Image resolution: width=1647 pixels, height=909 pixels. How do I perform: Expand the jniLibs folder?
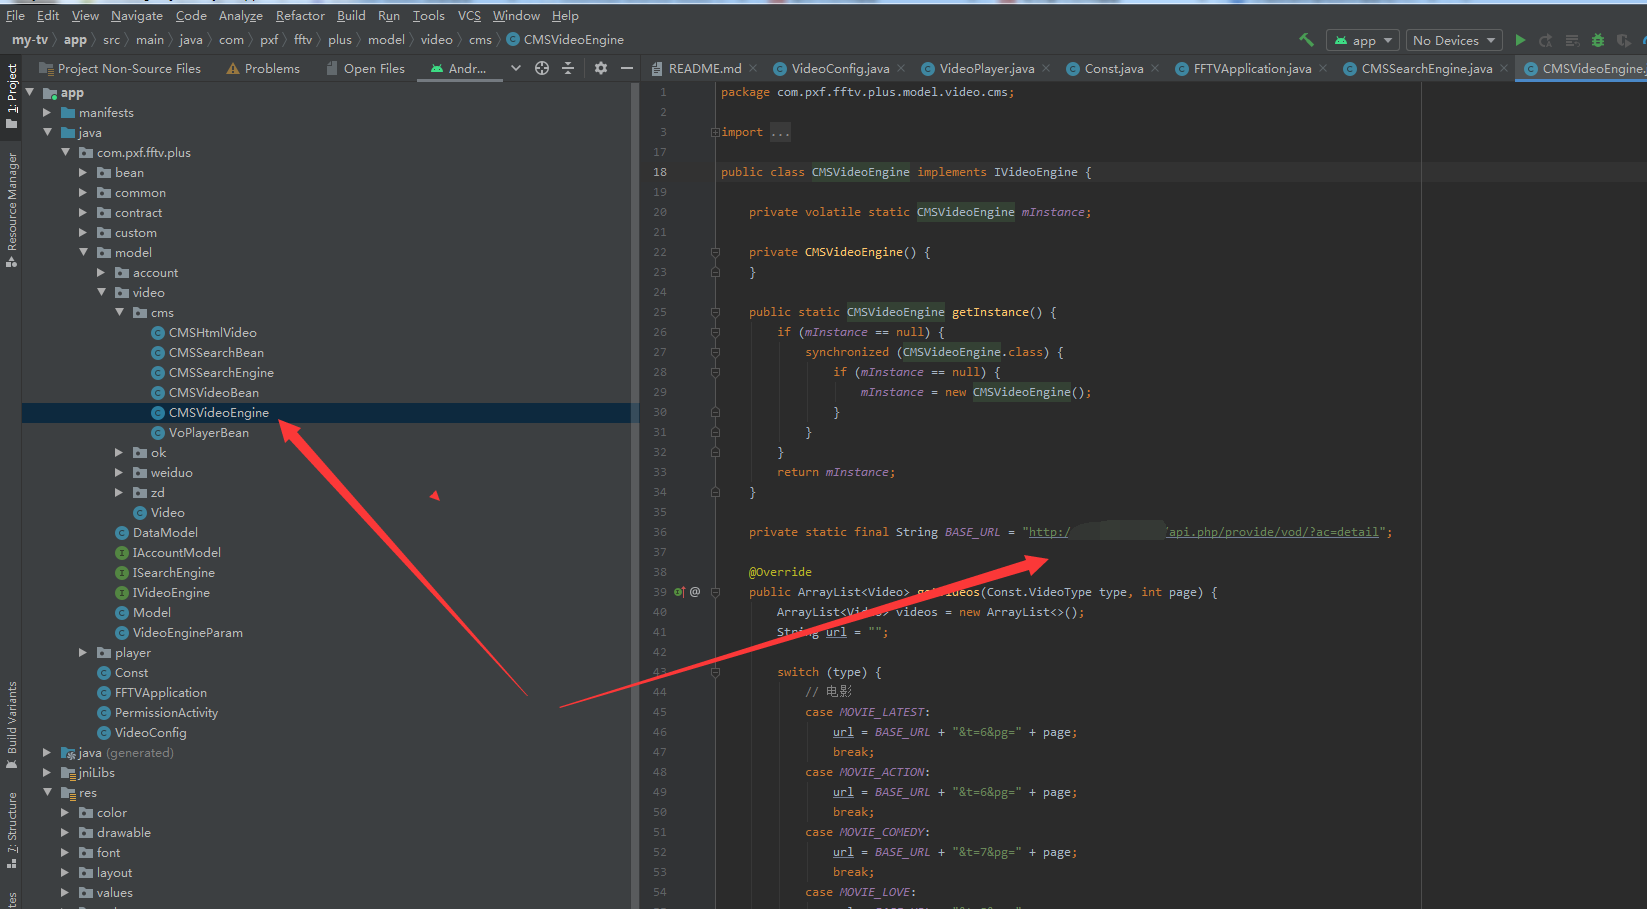pos(47,772)
